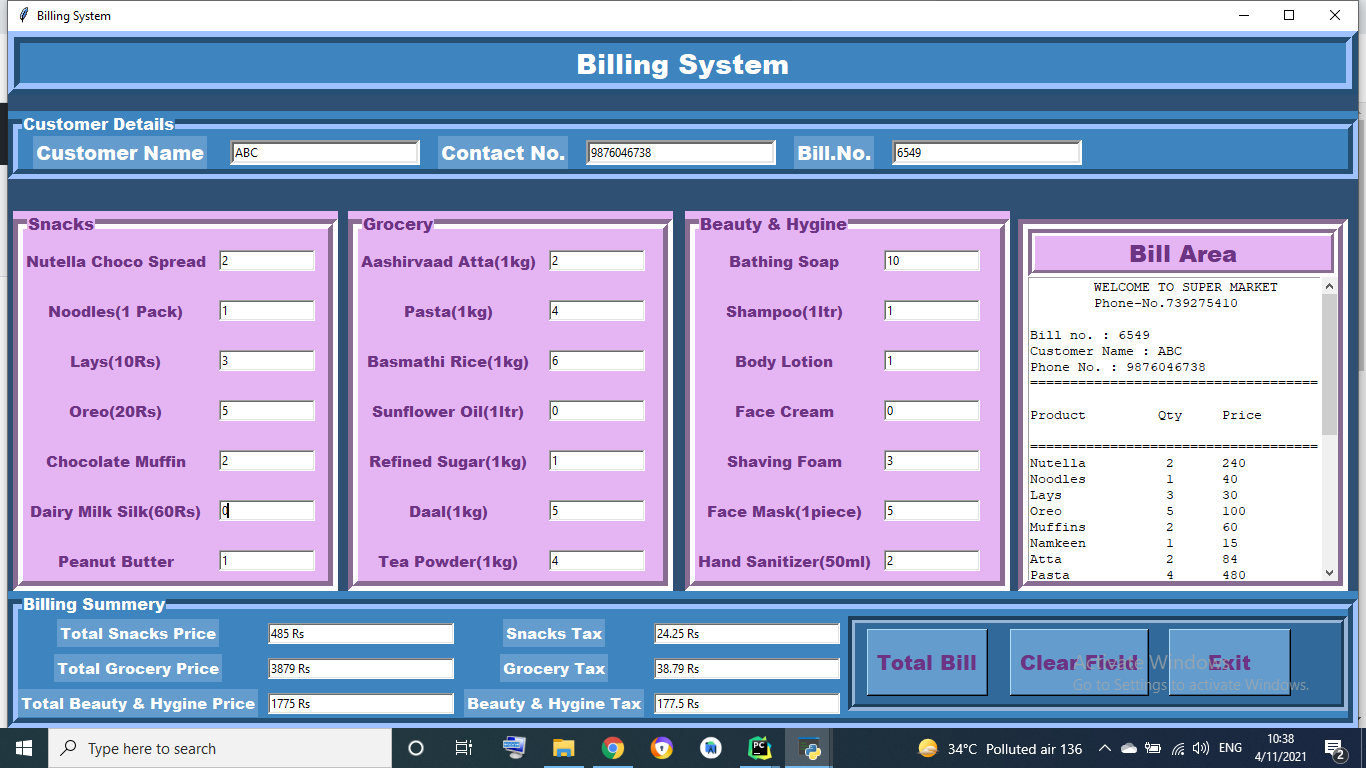Open Microsoft Edge from the taskbar
The image size is (1366, 768).
tap(515, 748)
